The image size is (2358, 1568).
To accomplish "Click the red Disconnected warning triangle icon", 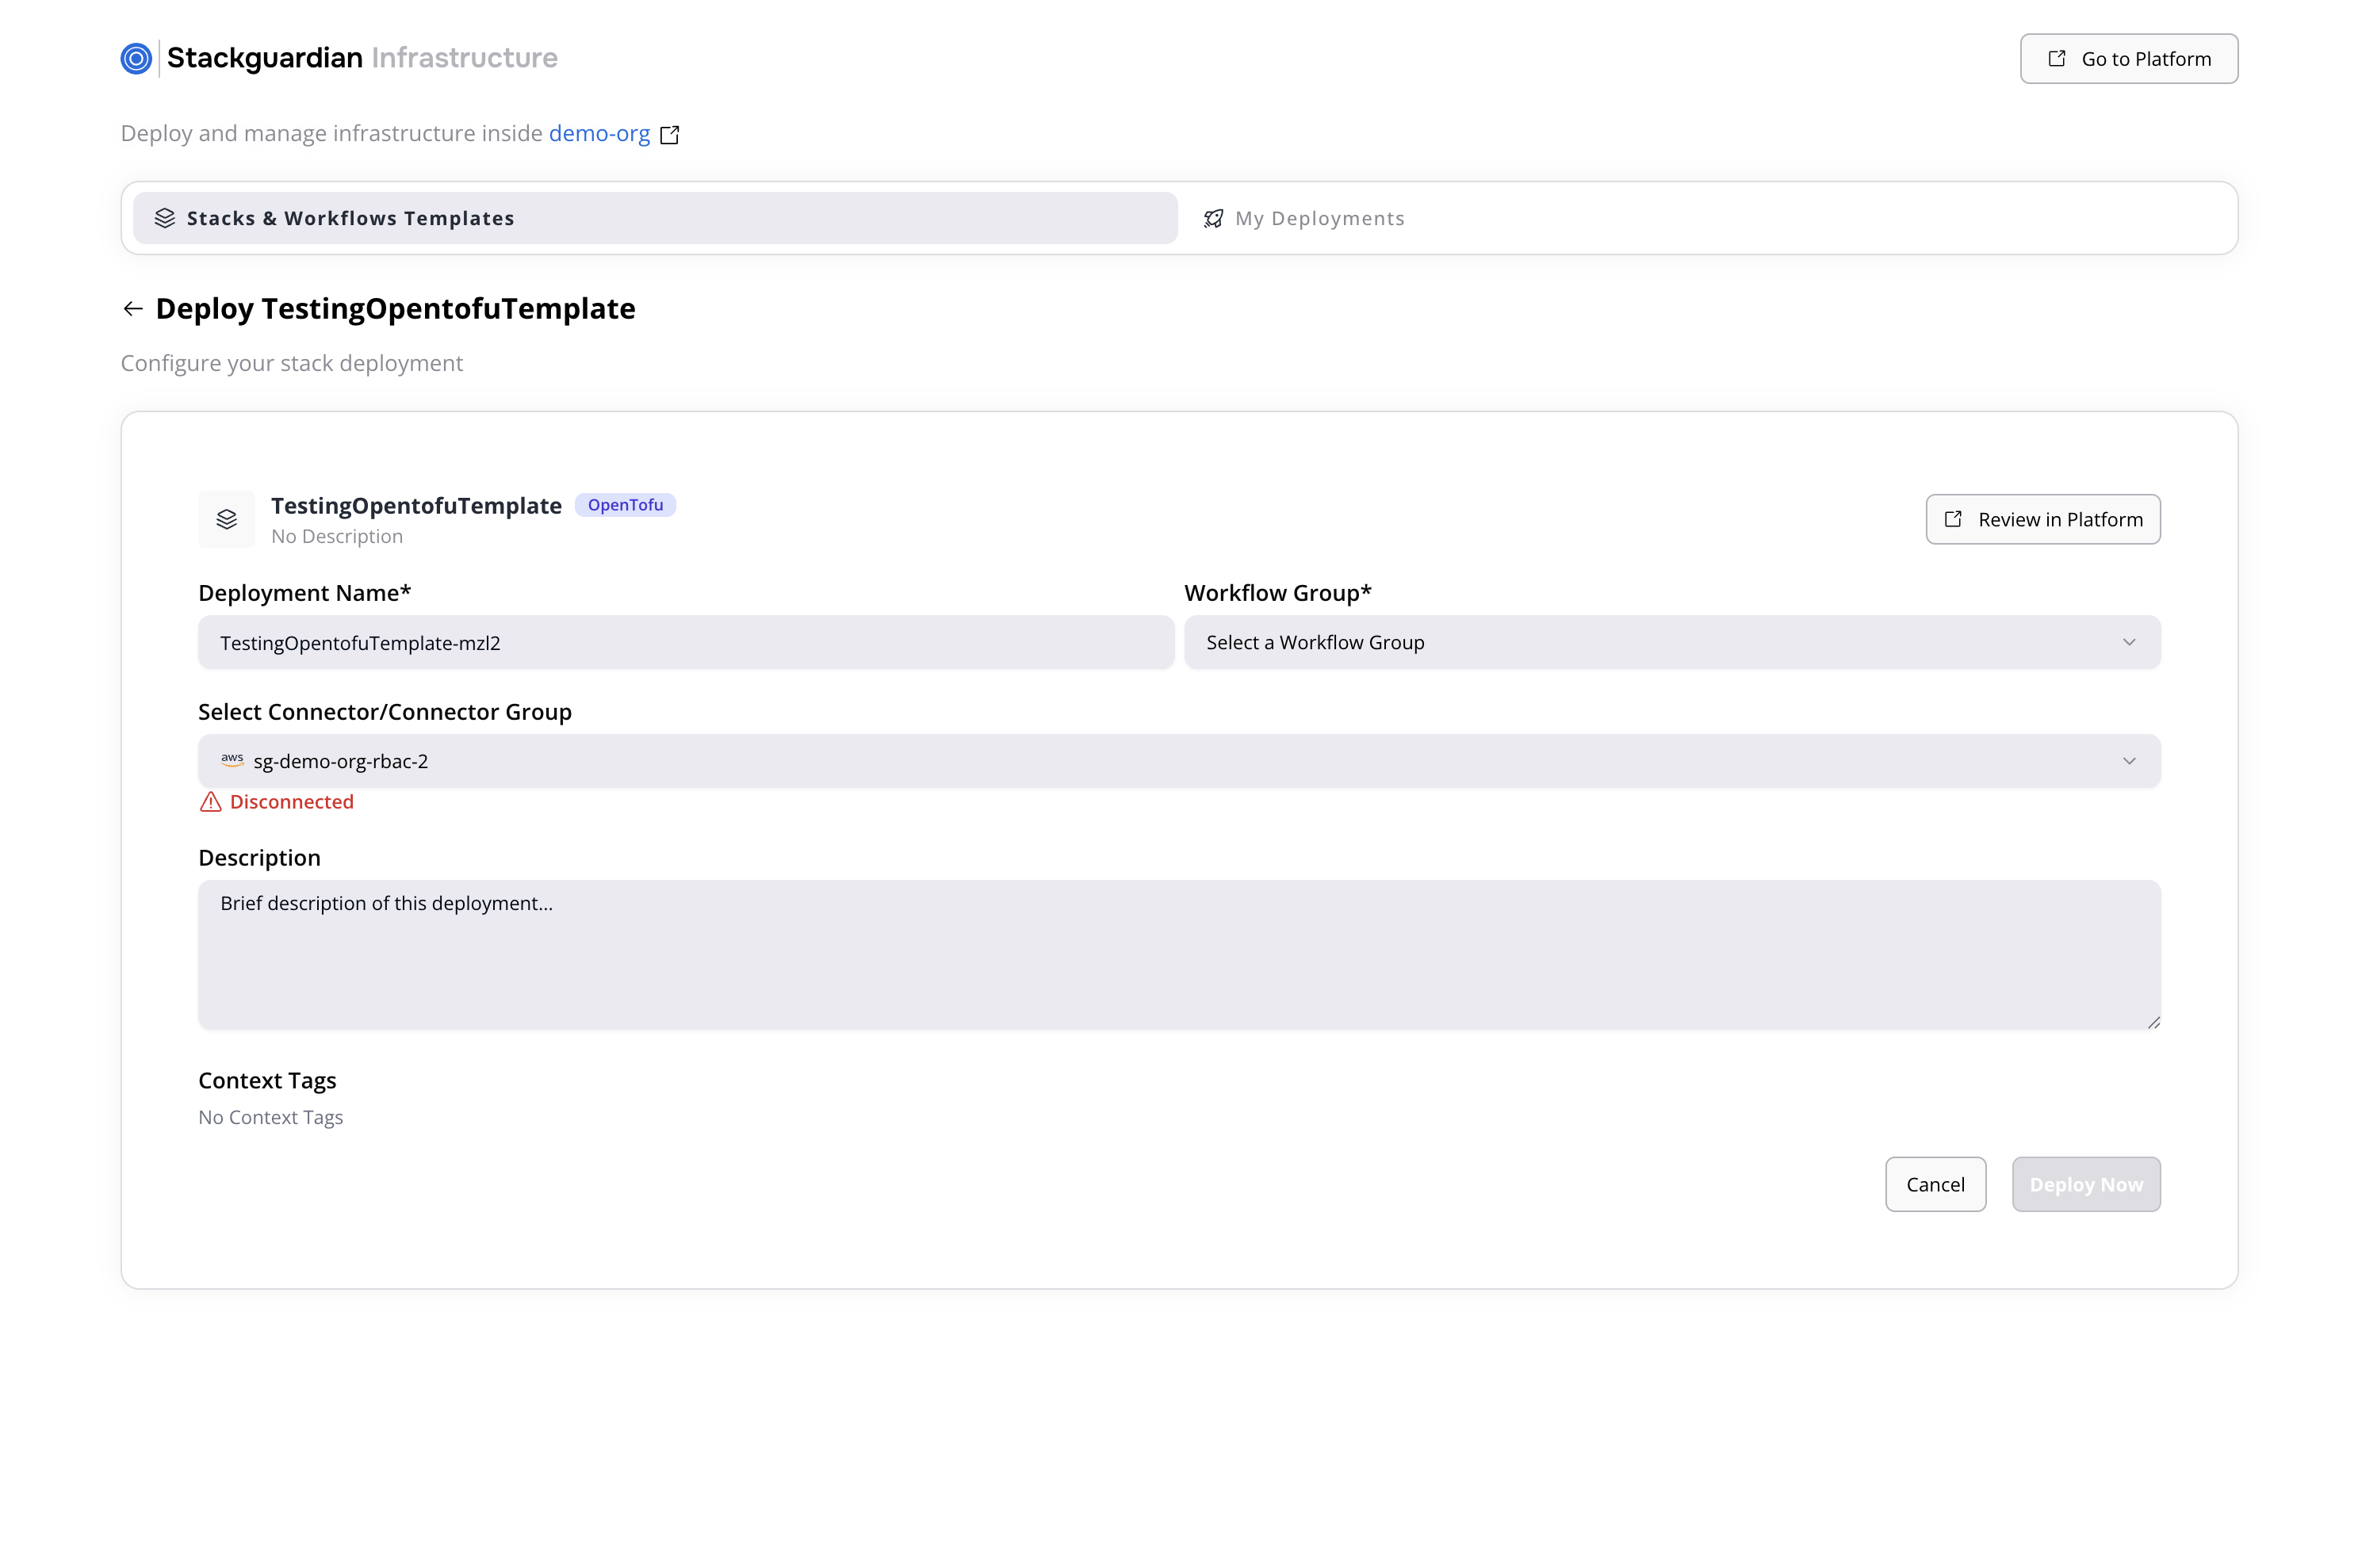I will point(210,802).
